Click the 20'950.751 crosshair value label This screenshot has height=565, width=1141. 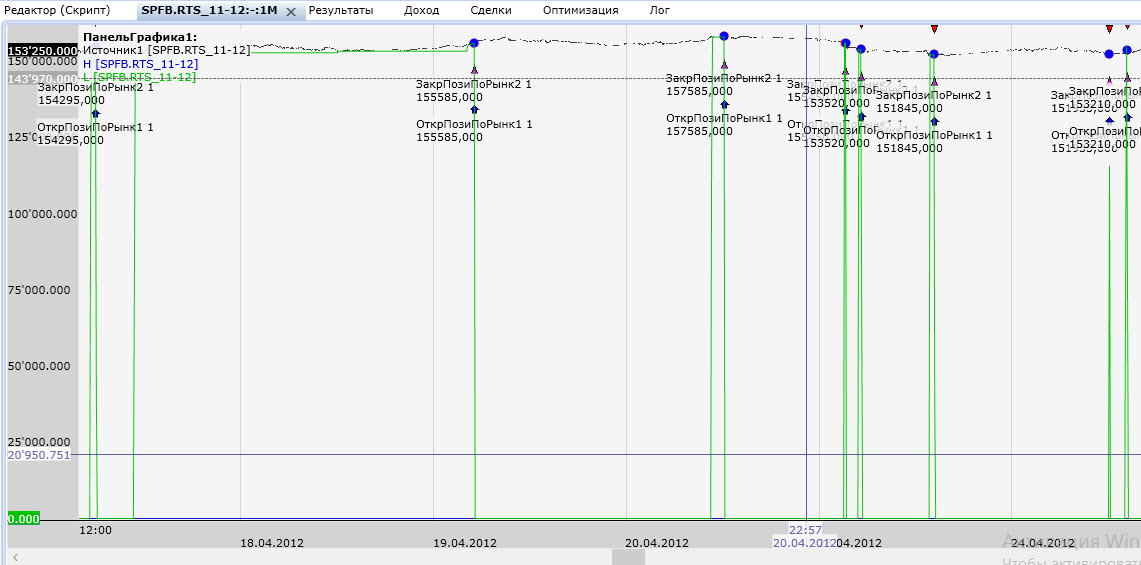(x=39, y=455)
